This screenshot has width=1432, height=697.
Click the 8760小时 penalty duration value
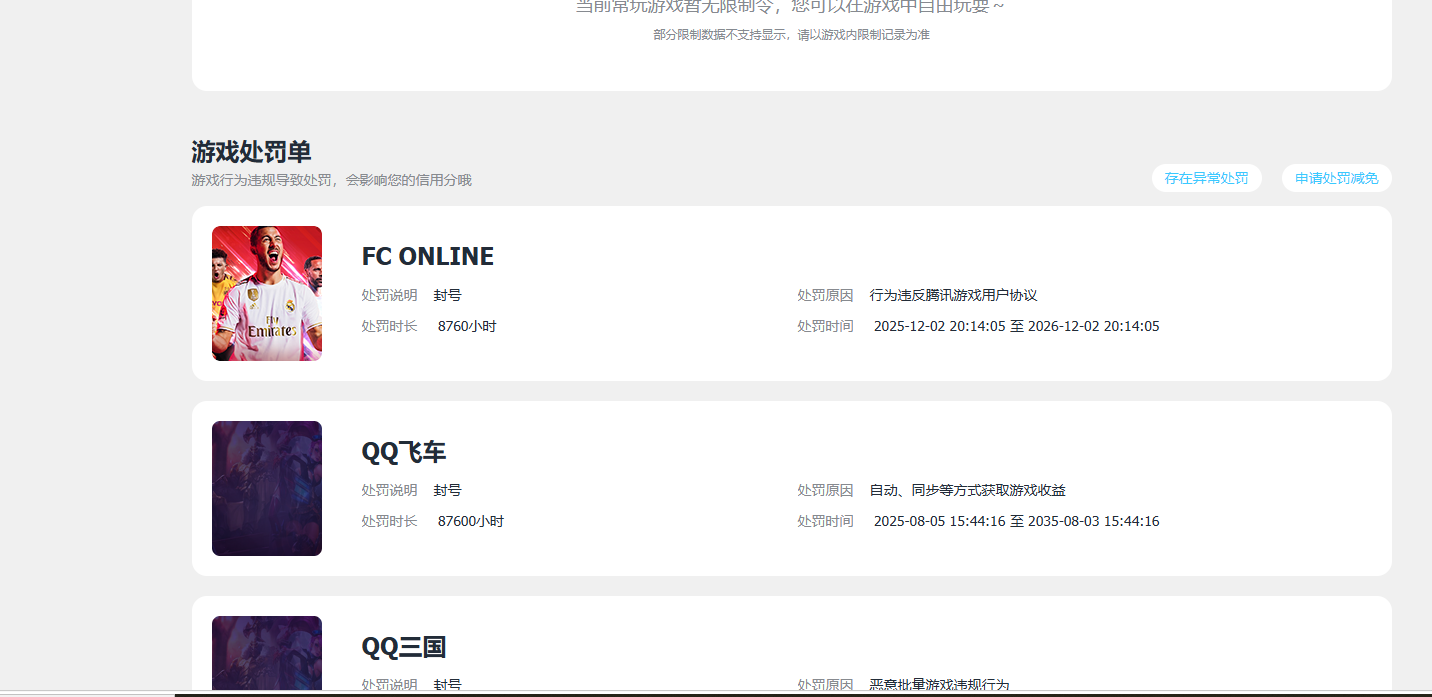point(467,326)
